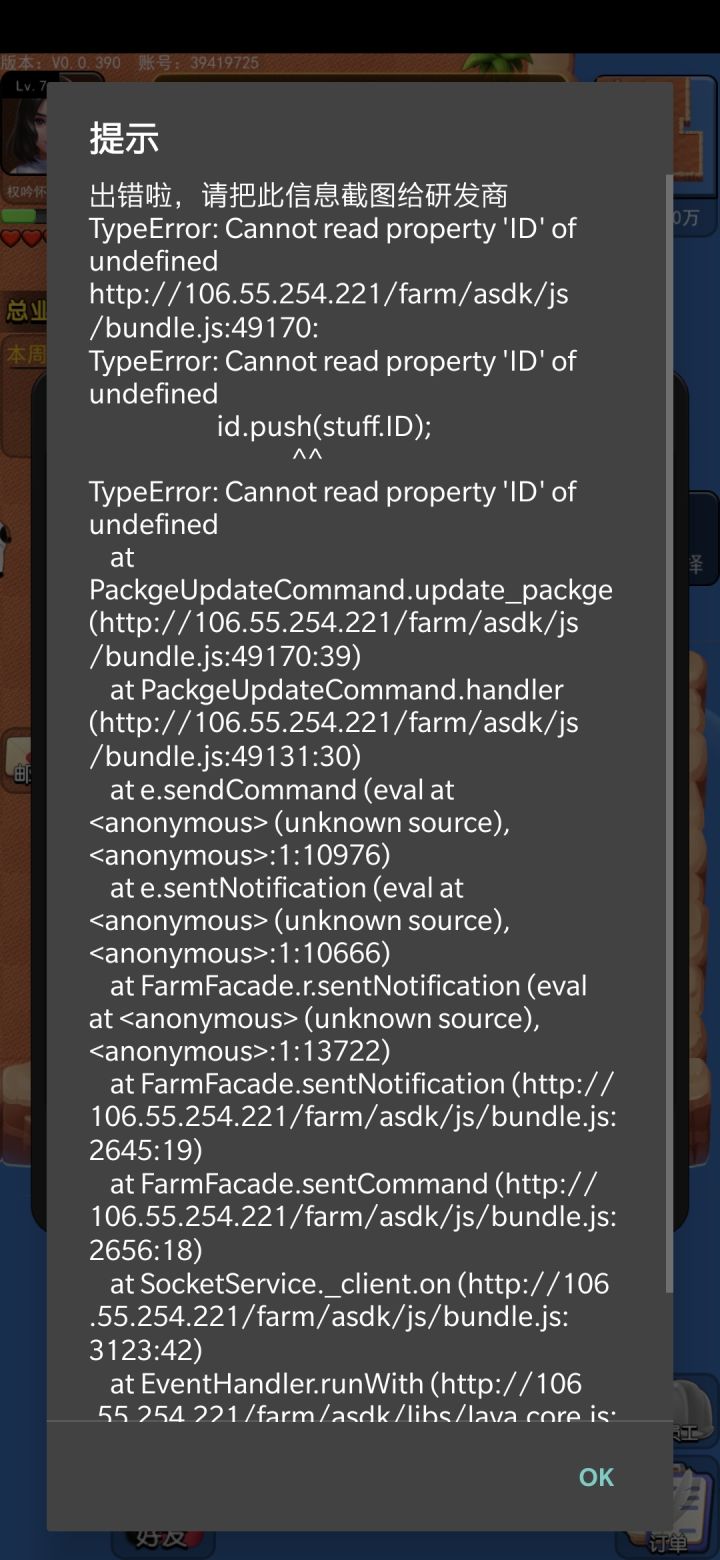Open the player avatar portrait
The image size is (720, 1560).
pos(23,132)
